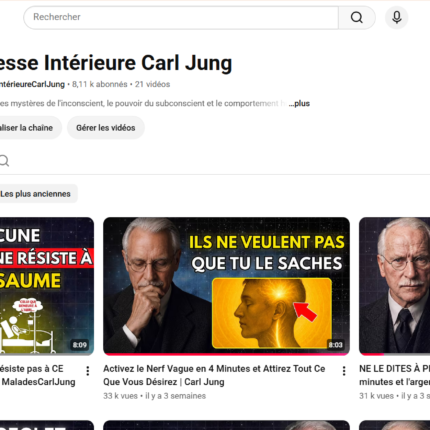This screenshot has height=430, width=430.
Task: Click the 21 vidéos count text
Action: pos(152,84)
